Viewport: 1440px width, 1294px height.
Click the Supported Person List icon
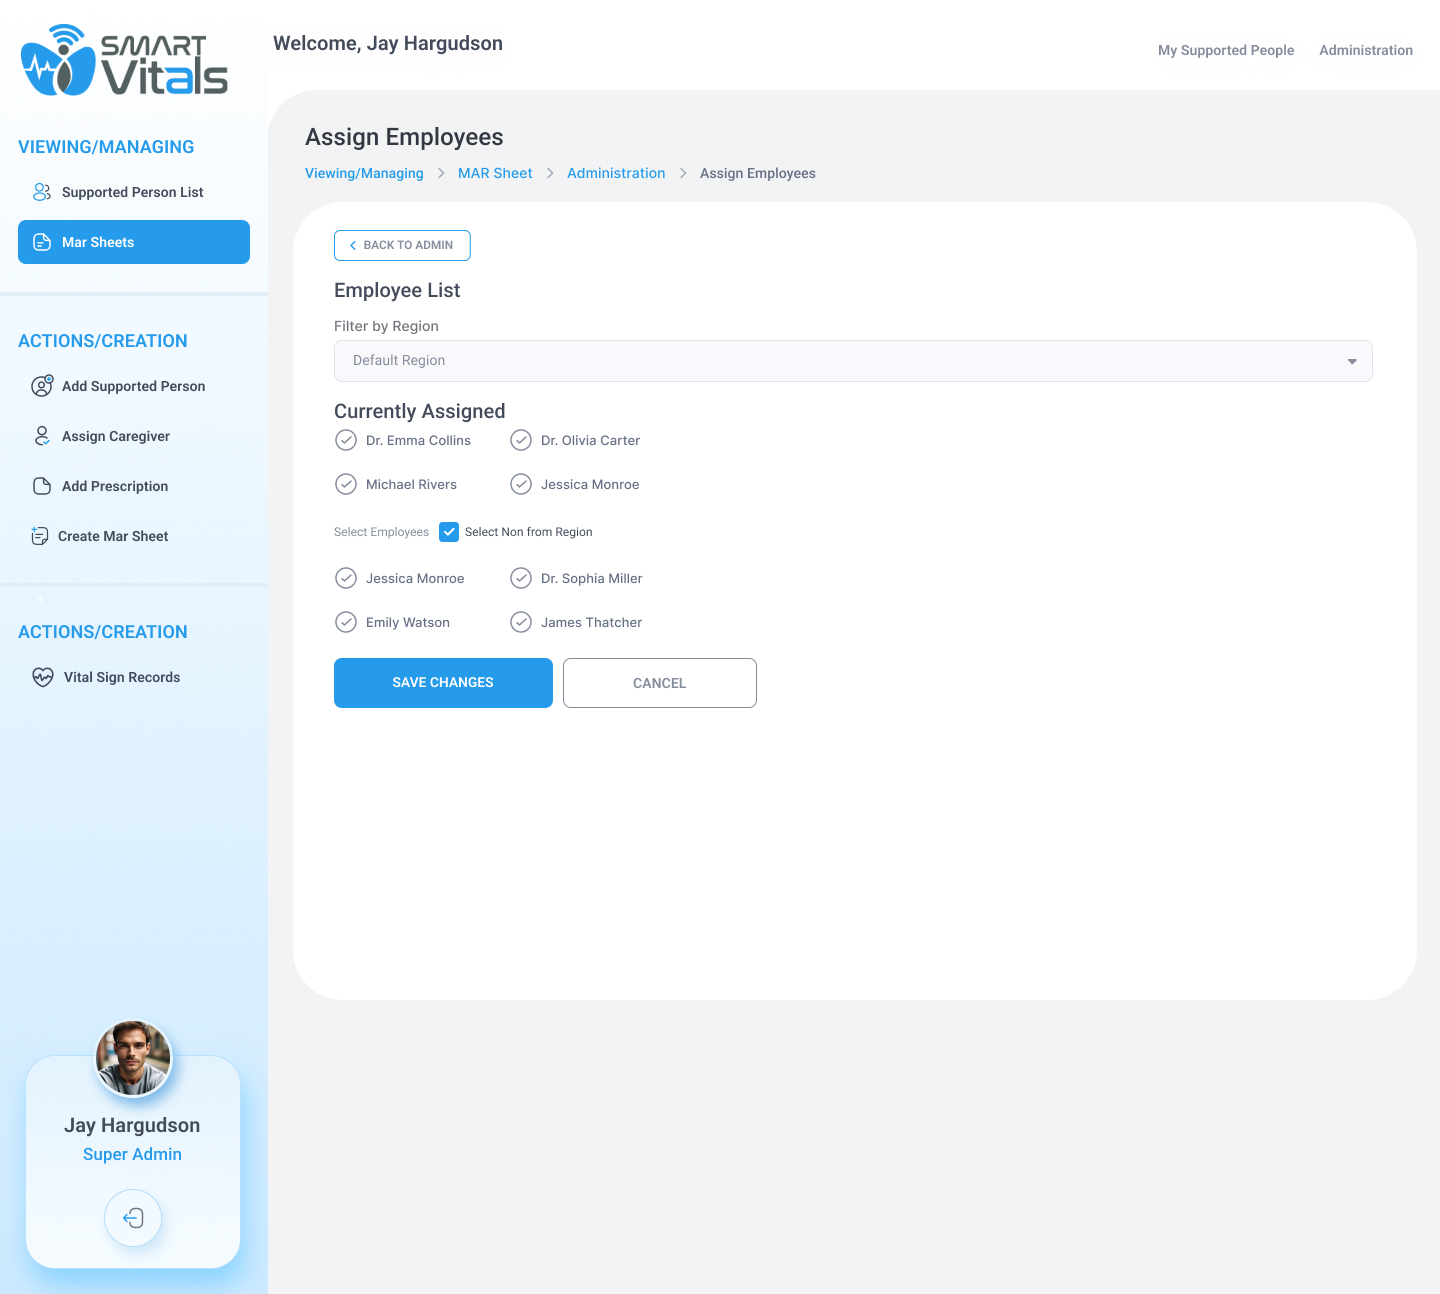[42, 192]
